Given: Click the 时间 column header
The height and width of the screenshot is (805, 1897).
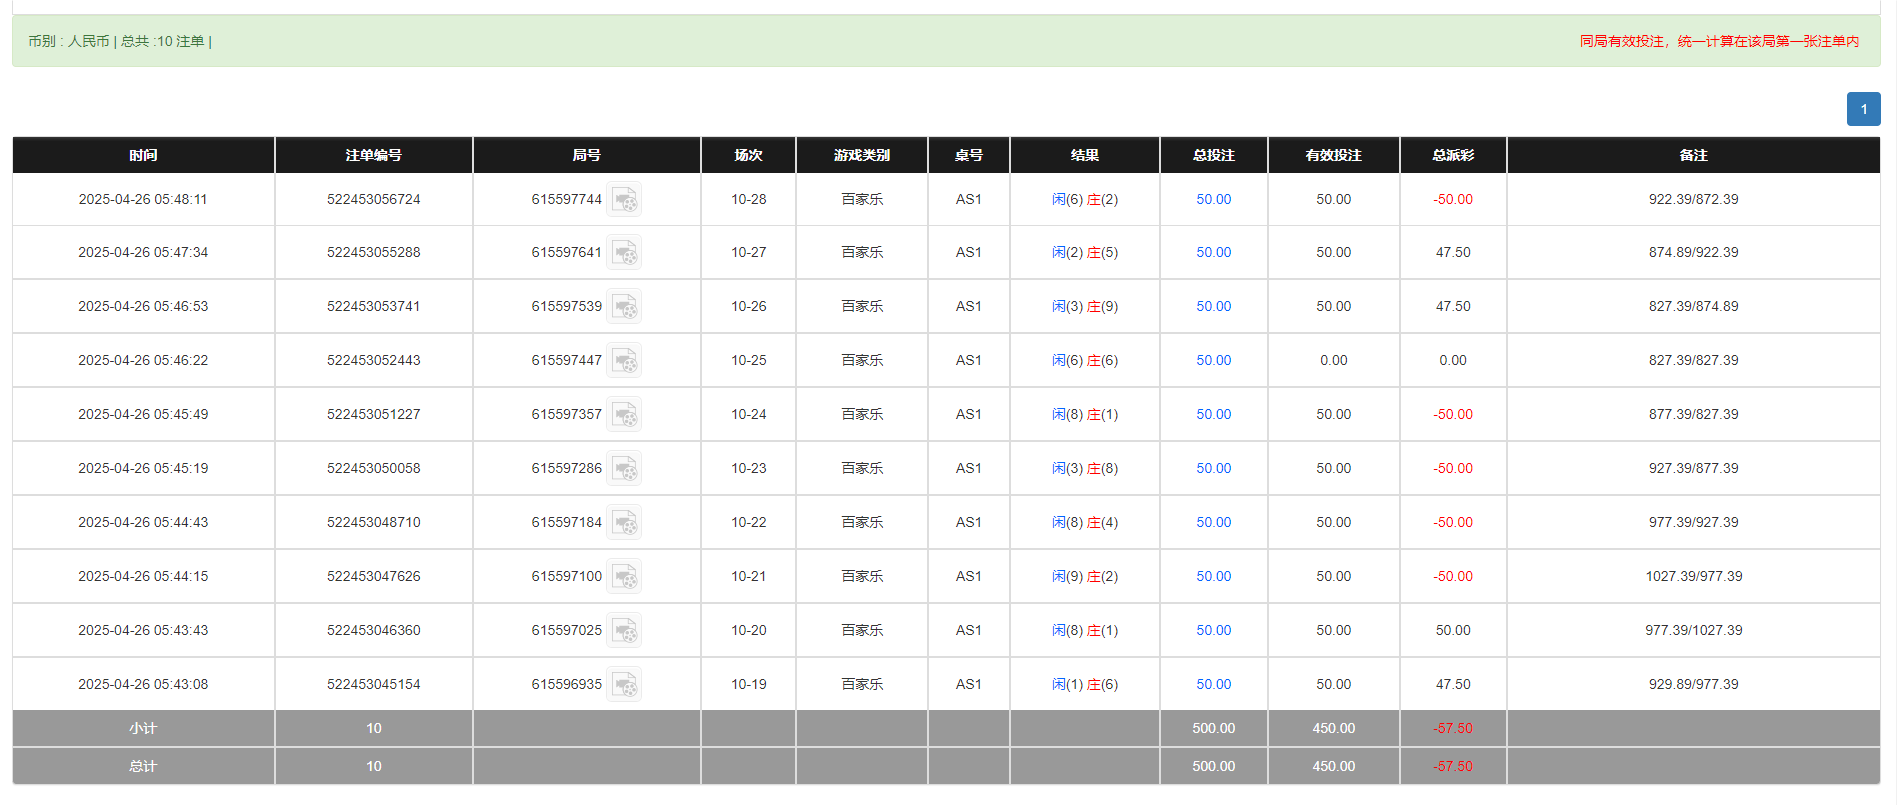Looking at the screenshot, I should click(143, 155).
